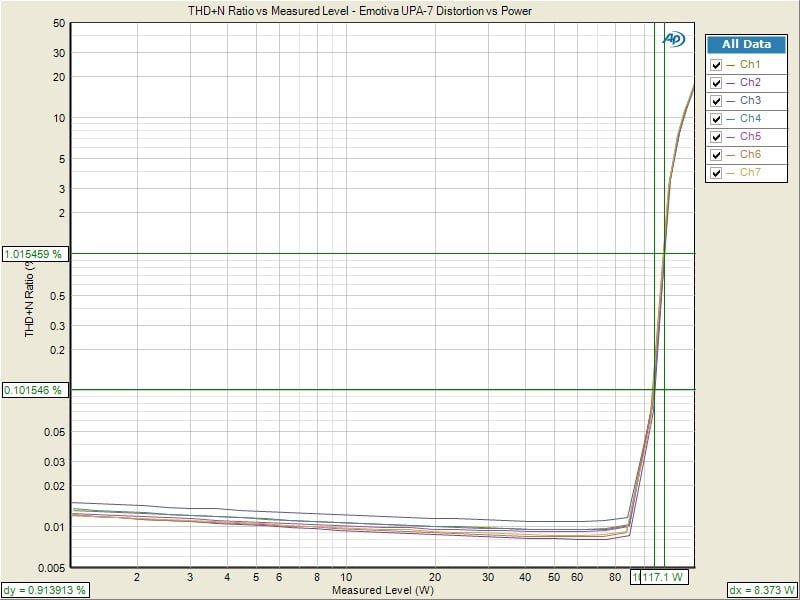Select the 0.101546 % cursor label

pos(35,390)
